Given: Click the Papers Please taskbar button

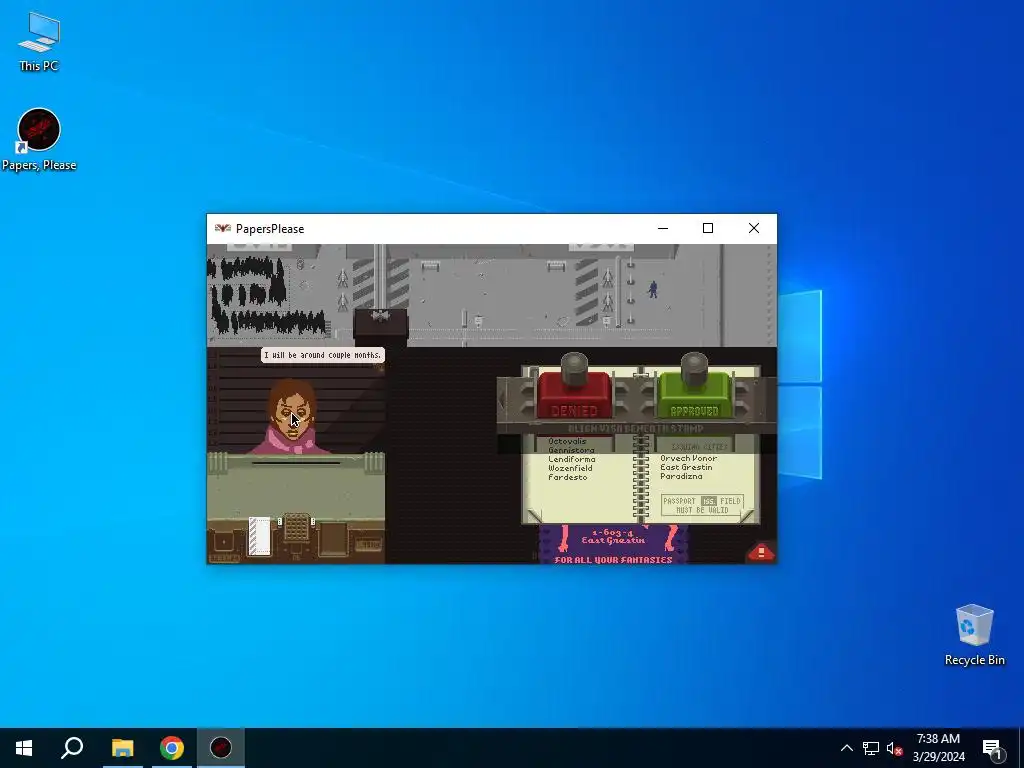Looking at the screenshot, I should coord(221,748).
